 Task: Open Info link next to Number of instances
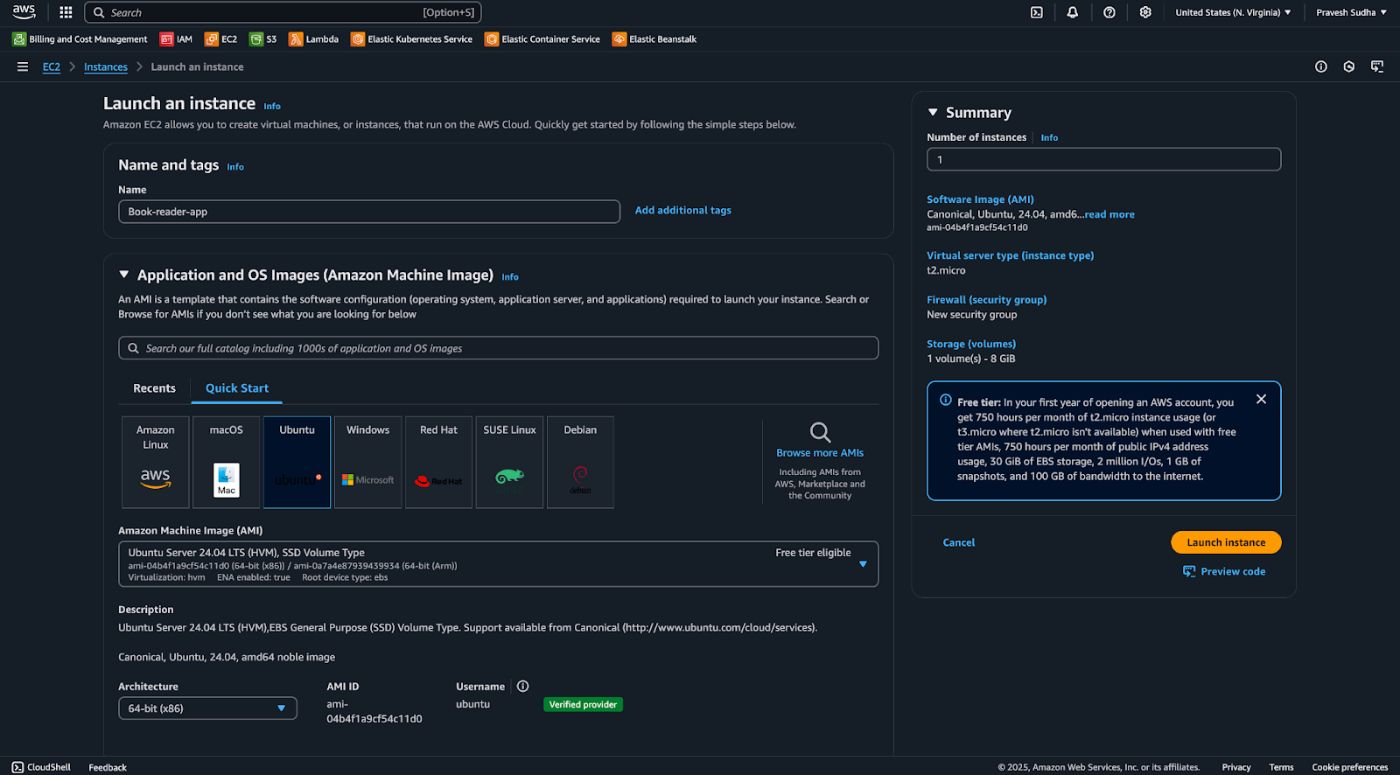[1049, 138]
